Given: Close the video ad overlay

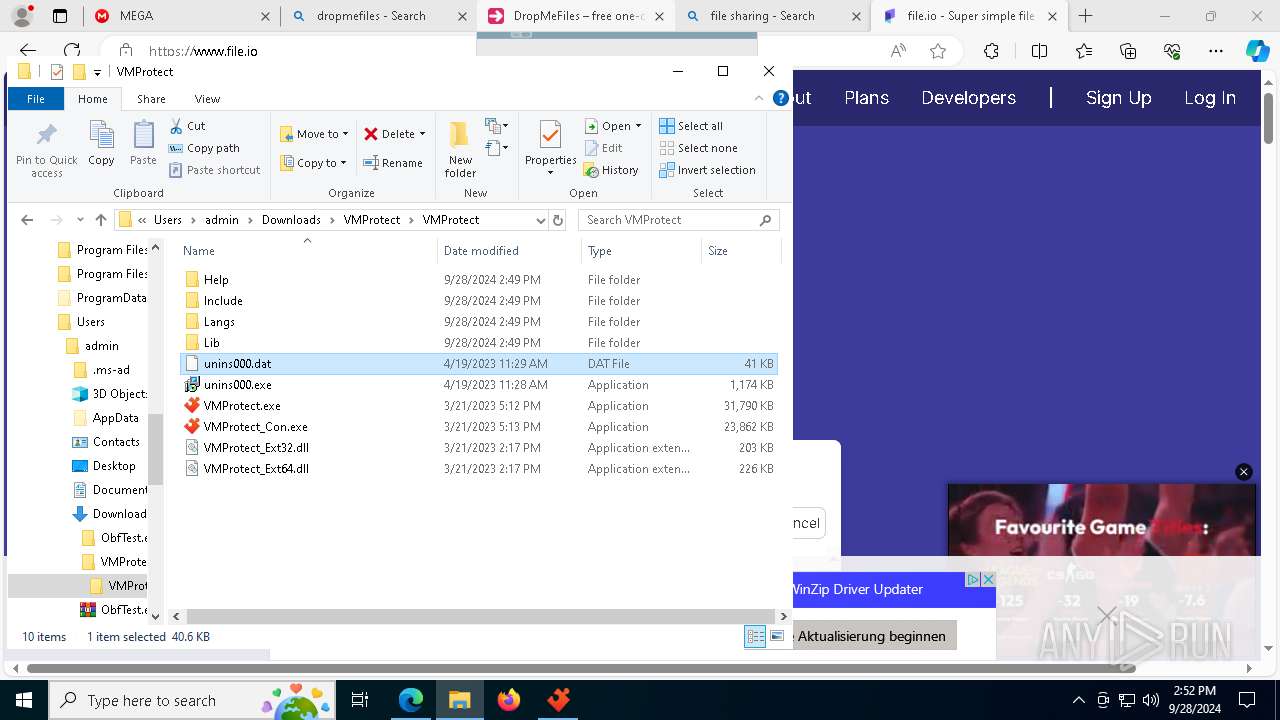Looking at the screenshot, I should (1244, 472).
